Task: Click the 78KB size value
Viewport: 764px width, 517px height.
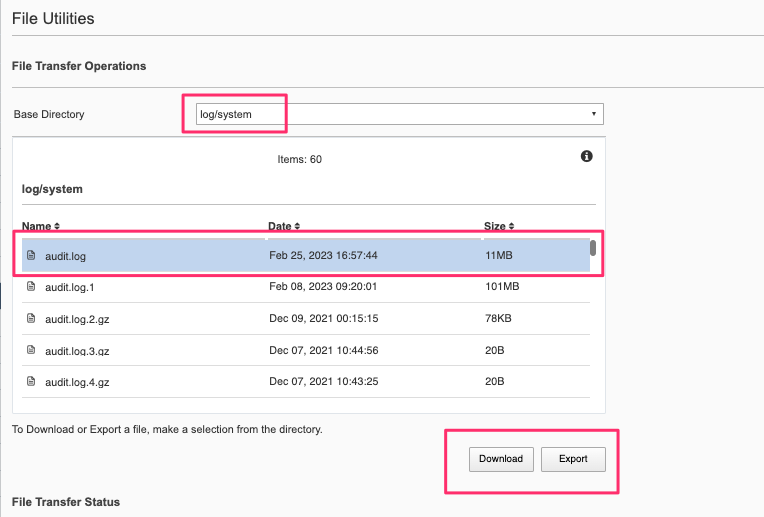Action: pyautogui.click(x=498, y=318)
